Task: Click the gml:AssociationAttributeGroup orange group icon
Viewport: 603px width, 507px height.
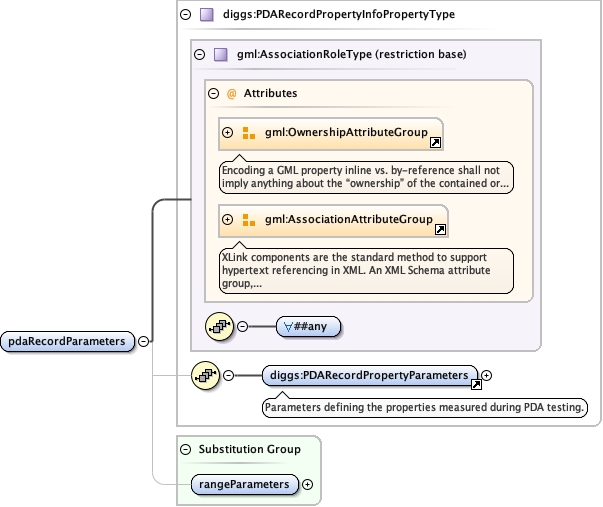Action: point(249,220)
